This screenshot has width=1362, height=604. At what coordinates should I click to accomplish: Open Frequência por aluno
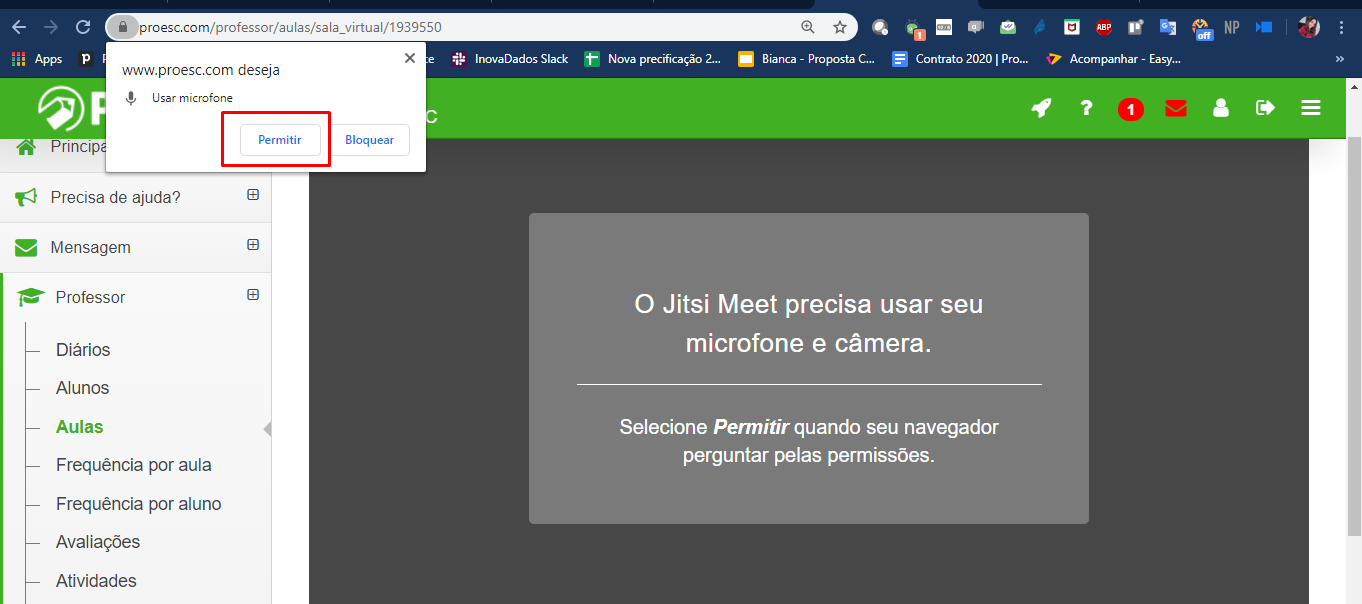pyautogui.click(x=139, y=504)
